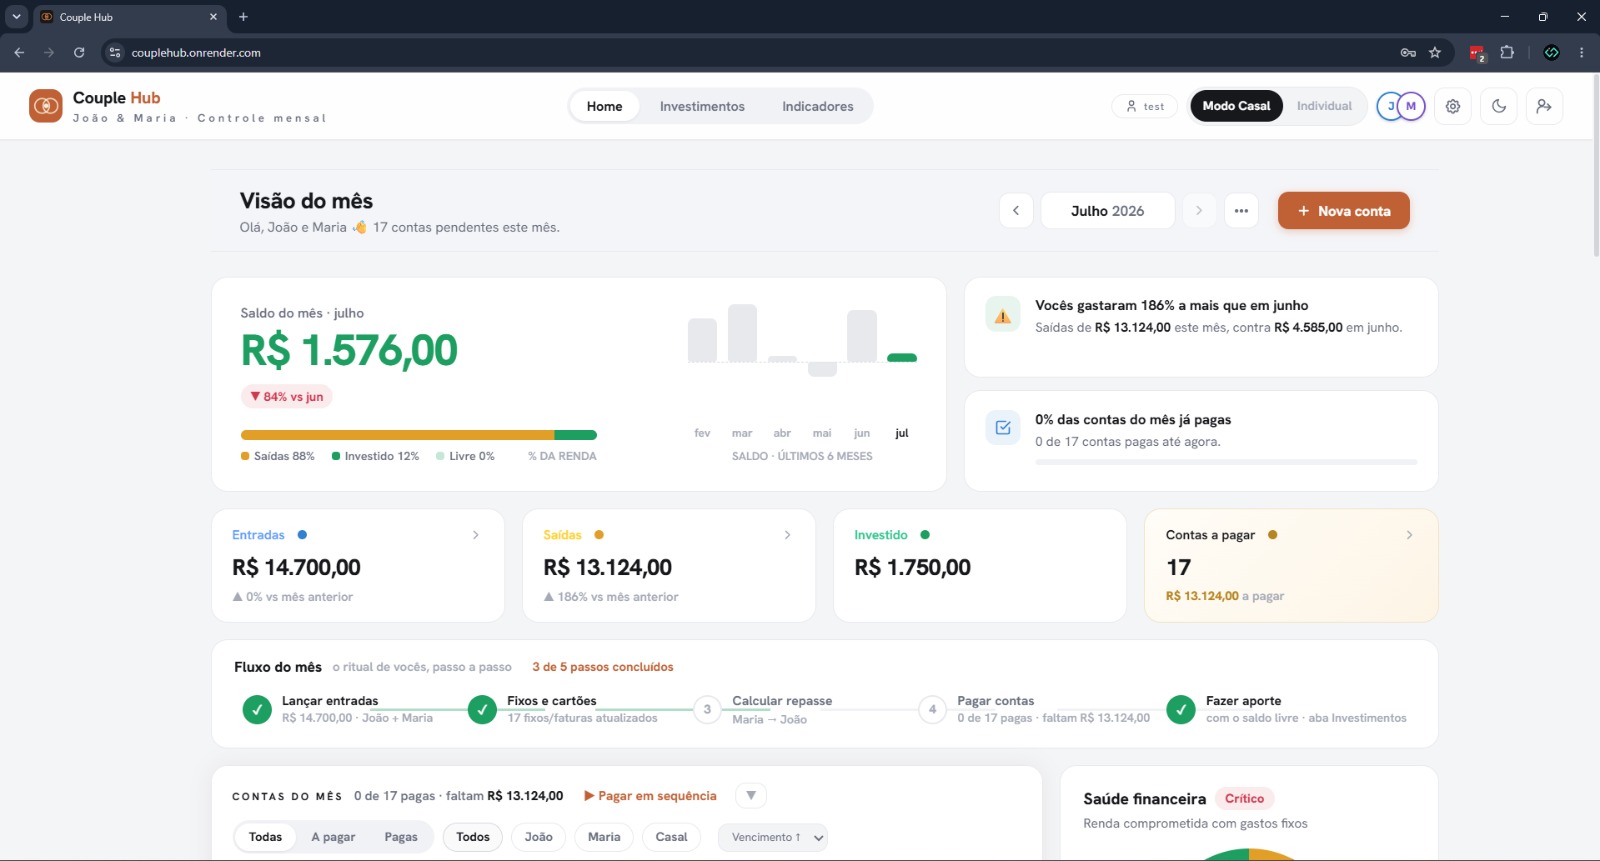The width and height of the screenshot is (1600, 861).
Task: Open the Vencimento sort dropdown
Action: pos(773,837)
